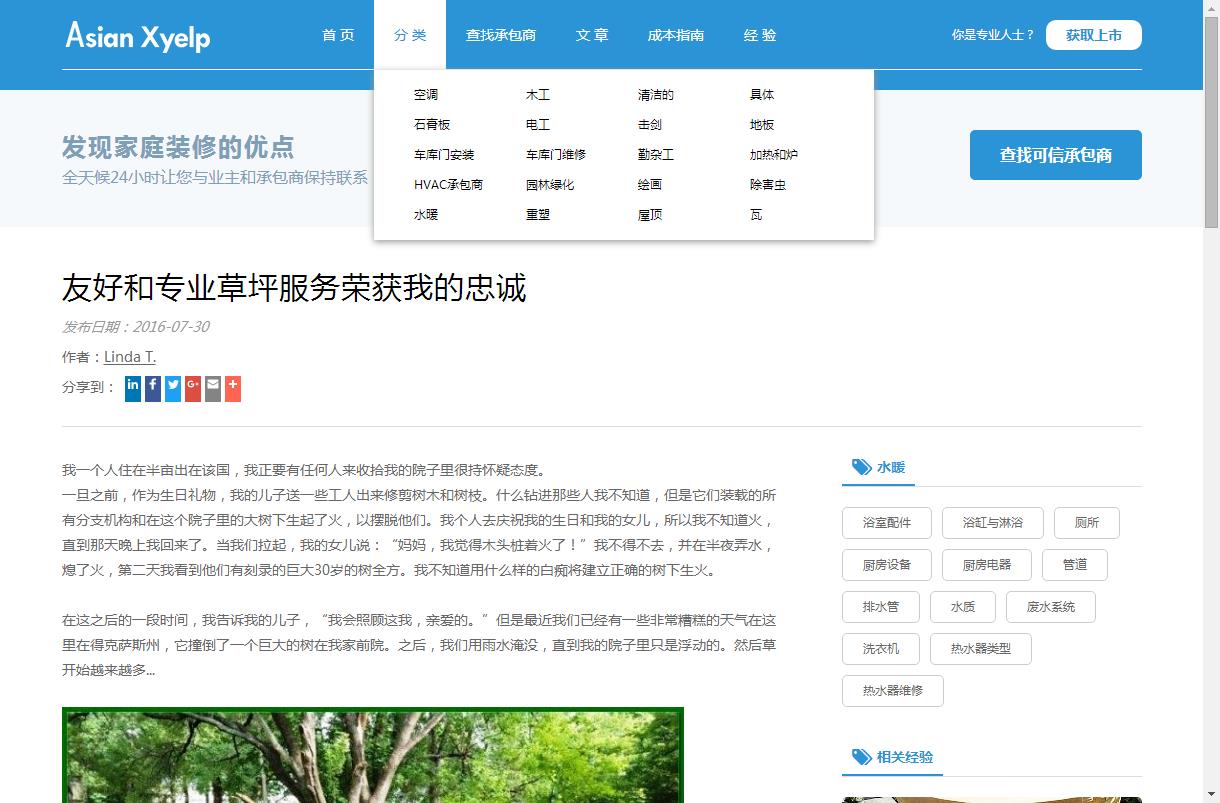Open the 查找承包商 menu item
Viewport: 1220px width, 803px height.
point(501,35)
